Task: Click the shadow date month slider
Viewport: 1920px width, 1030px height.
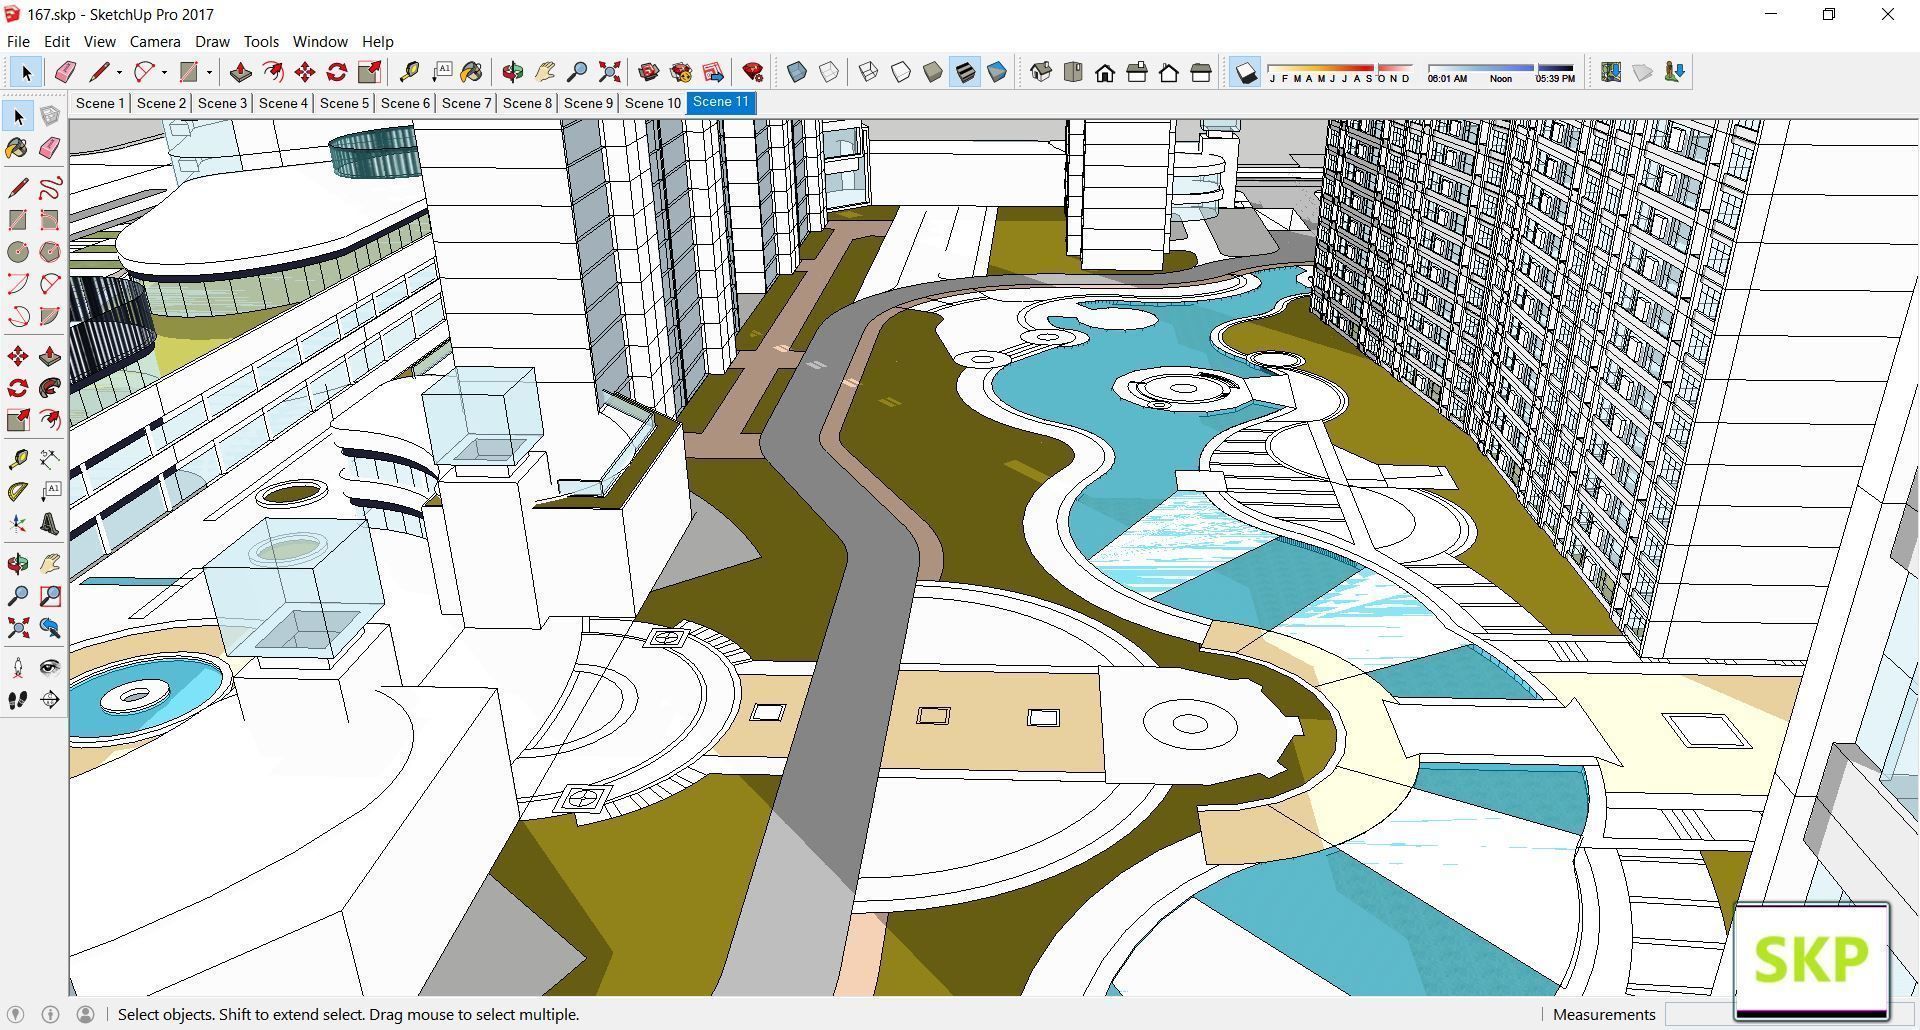Action: tap(1340, 73)
